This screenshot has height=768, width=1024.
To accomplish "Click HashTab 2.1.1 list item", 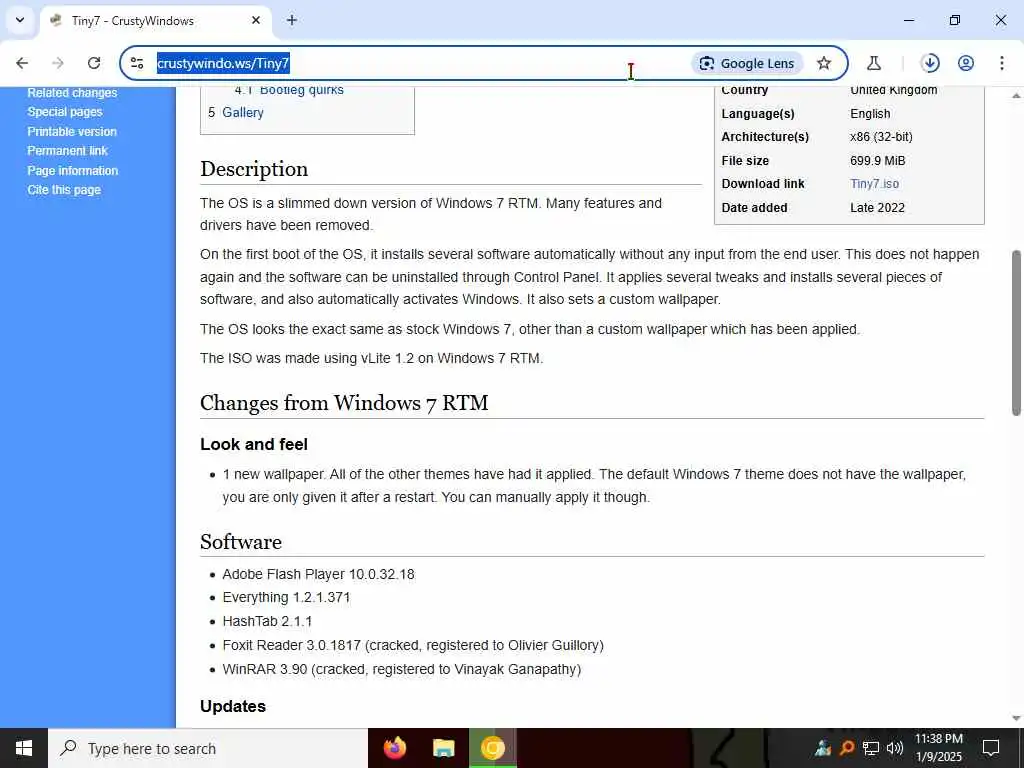I will click(267, 621).
